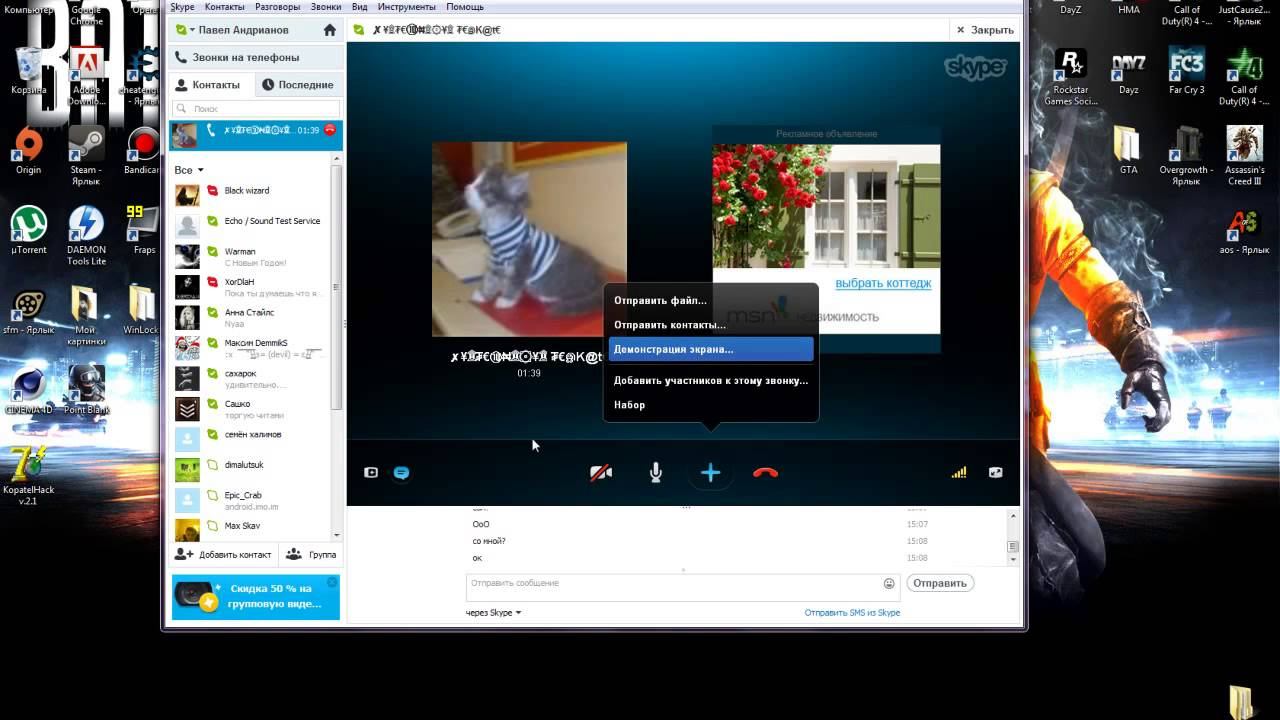Hang up from the active call row in sidebar

pyautogui.click(x=330, y=130)
